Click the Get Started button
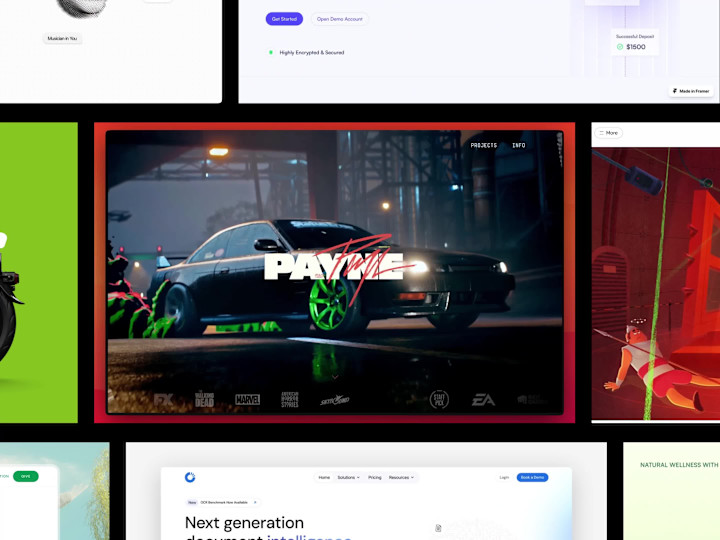 tap(284, 19)
